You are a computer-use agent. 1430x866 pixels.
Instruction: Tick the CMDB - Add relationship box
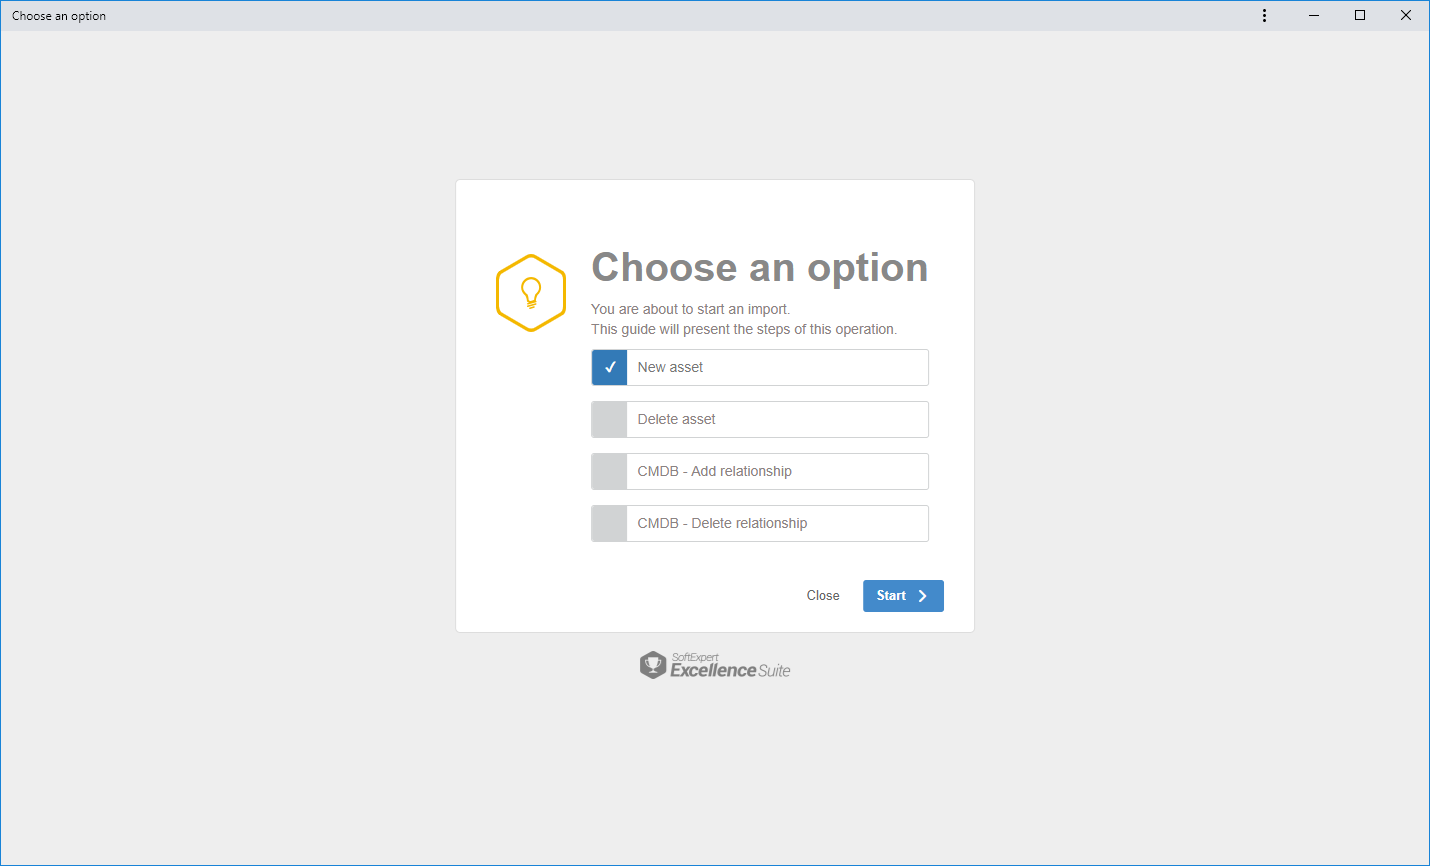click(x=609, y=471)
